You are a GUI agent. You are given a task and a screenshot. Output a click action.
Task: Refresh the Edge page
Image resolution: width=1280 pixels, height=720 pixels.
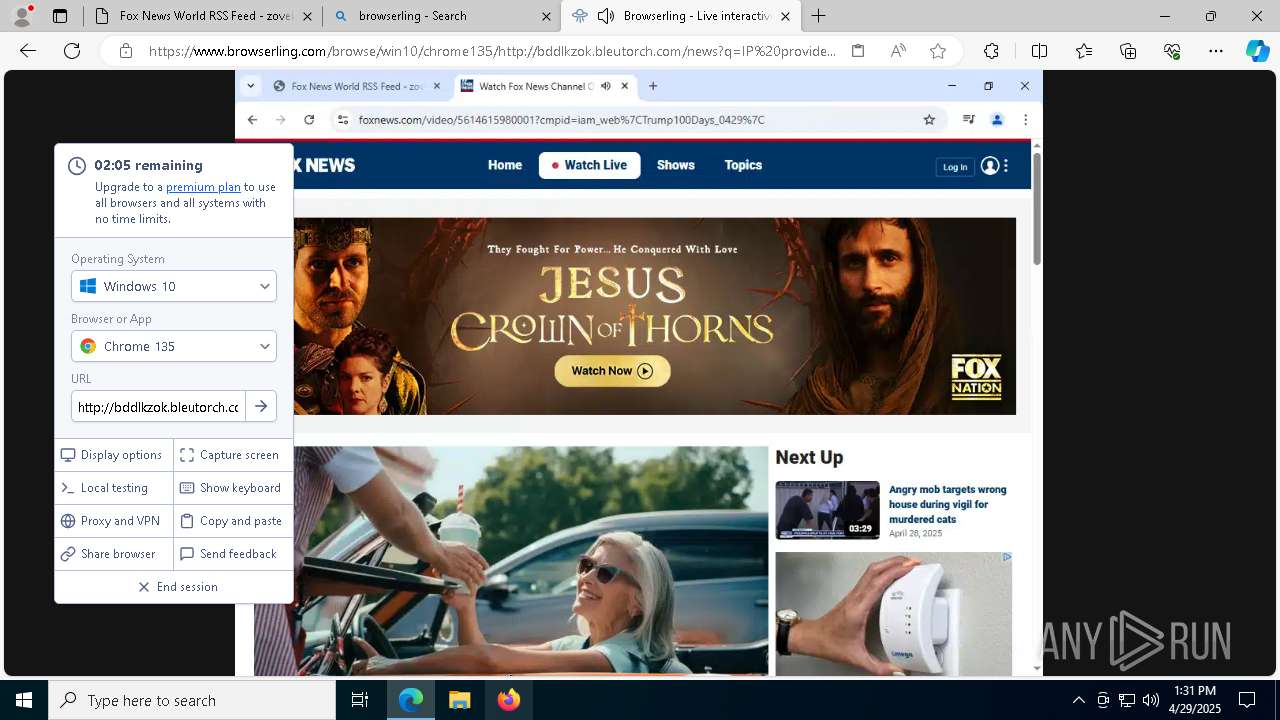click(x=72, y=51)
